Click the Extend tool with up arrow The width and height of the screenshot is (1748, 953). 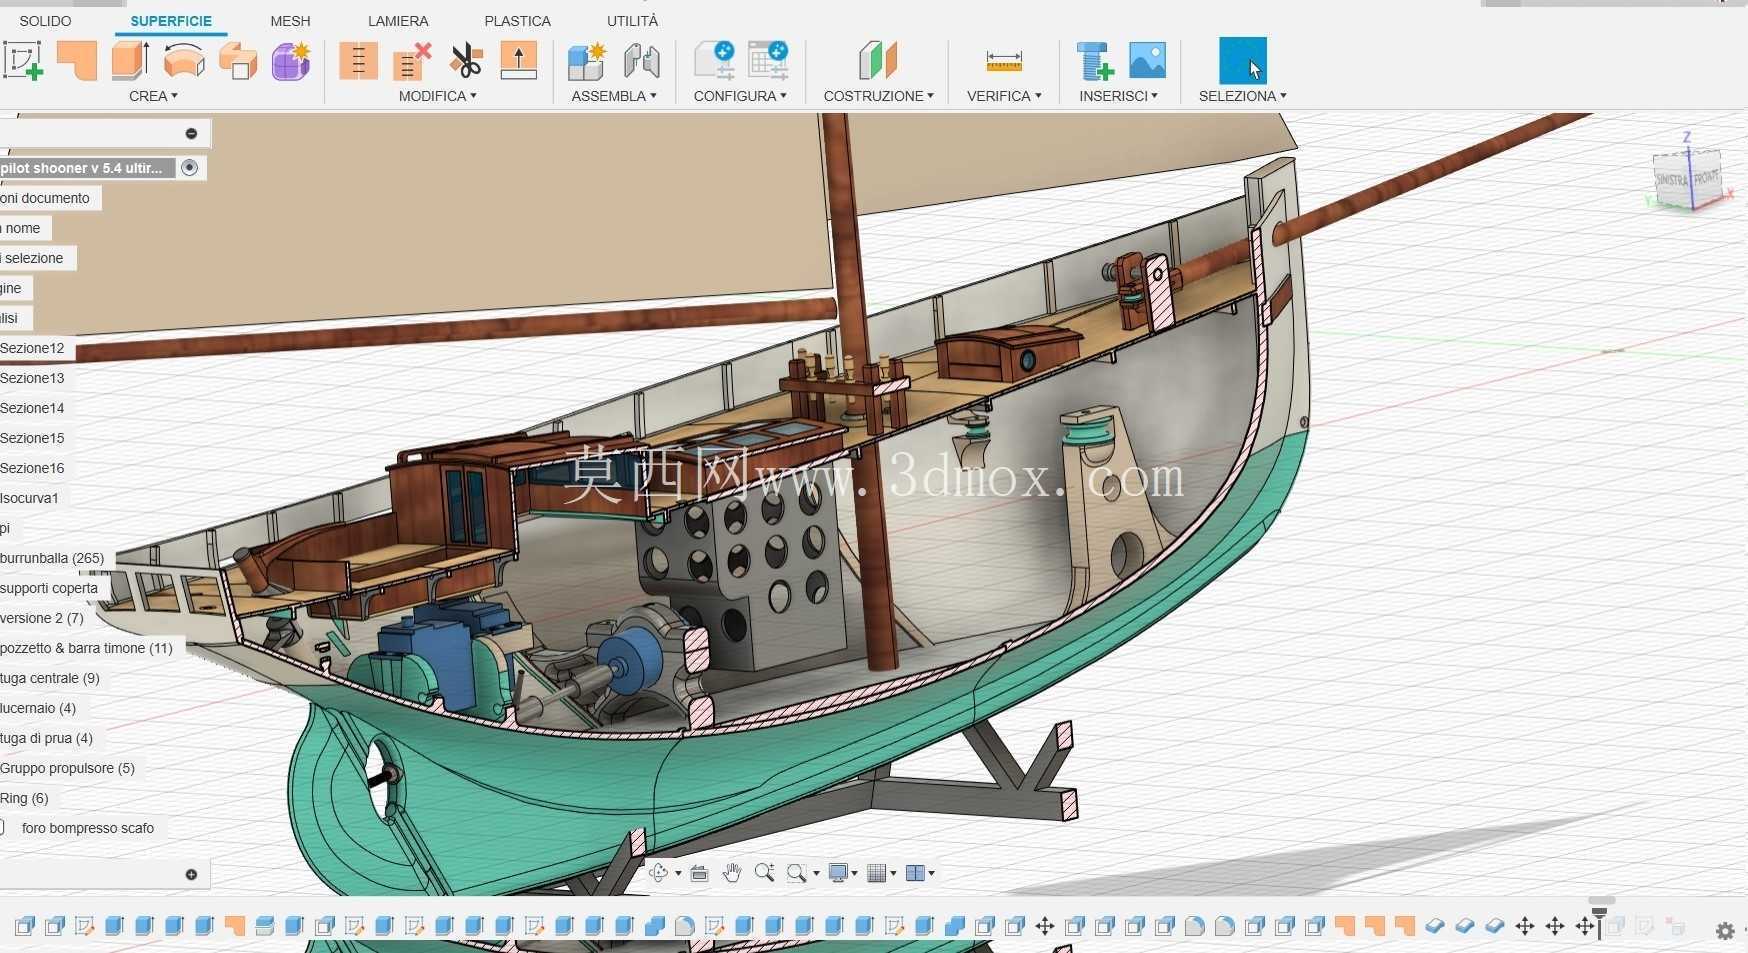point(519,61)
